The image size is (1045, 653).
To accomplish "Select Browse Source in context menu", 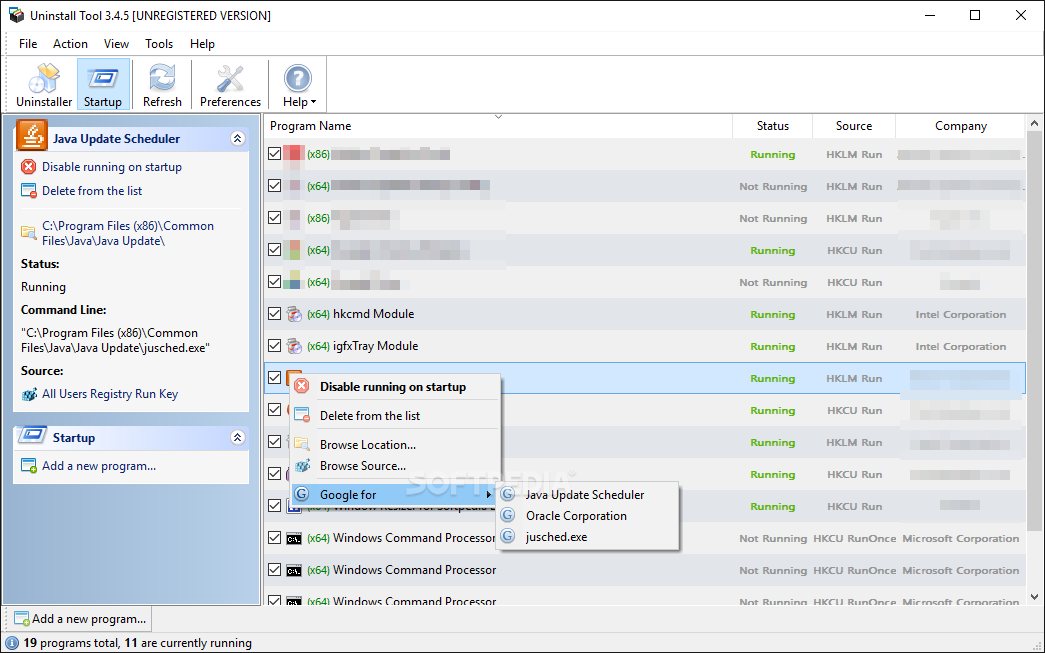I will click(395, 466).
